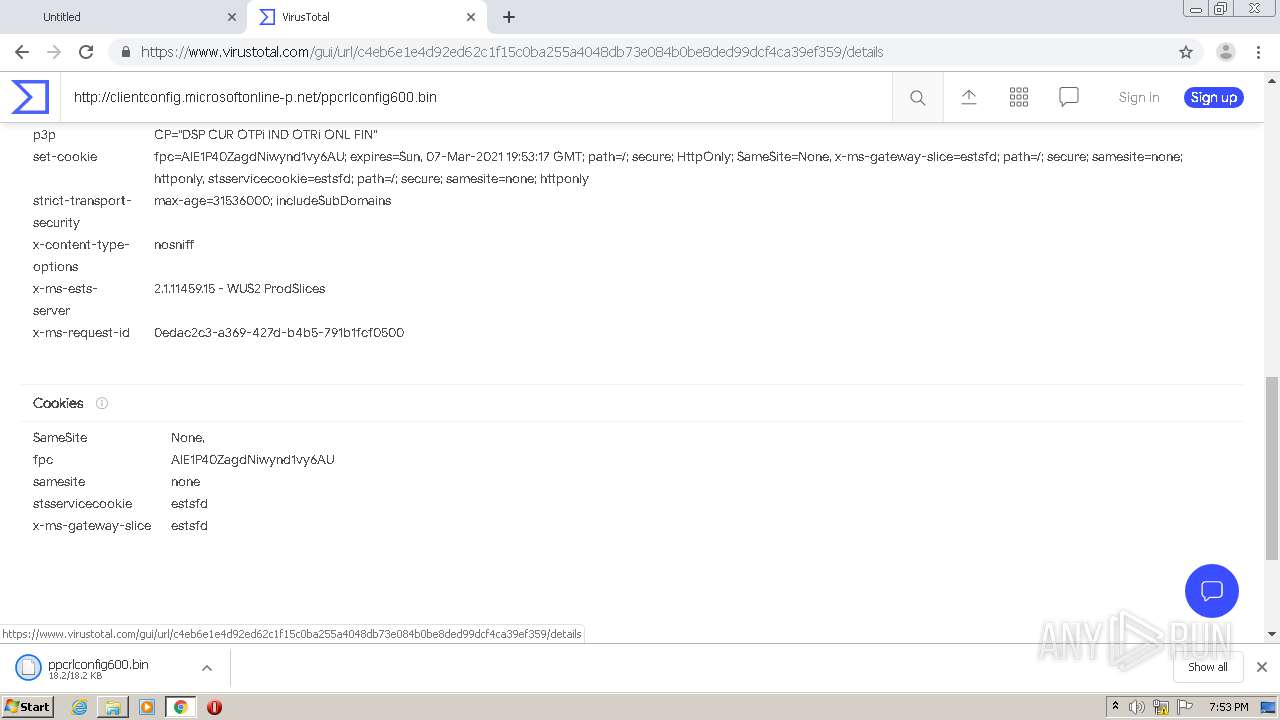Screen dimensions: 1280x720
Task: Click the Sign up button
Action: [x=1214, y=97]
